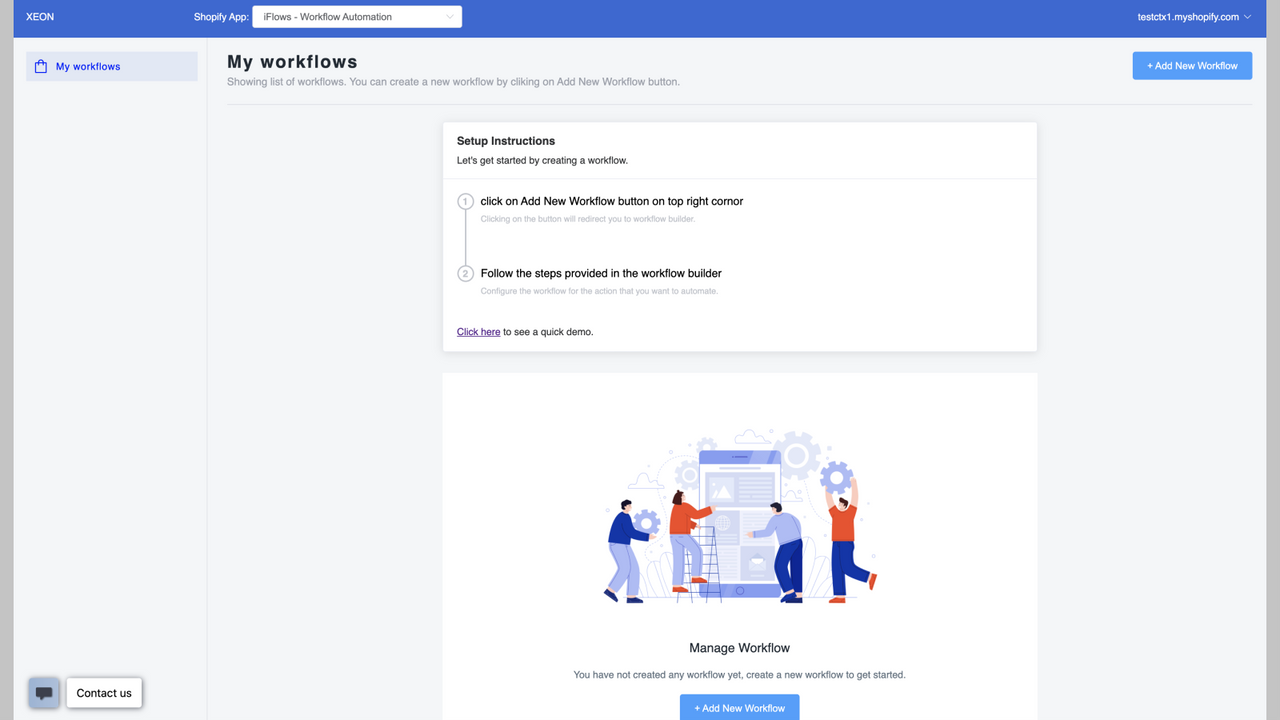This screenshot has width=1280, height=720.
Task: Click Add New Workflow at top right
Action: pos(1192,65)
